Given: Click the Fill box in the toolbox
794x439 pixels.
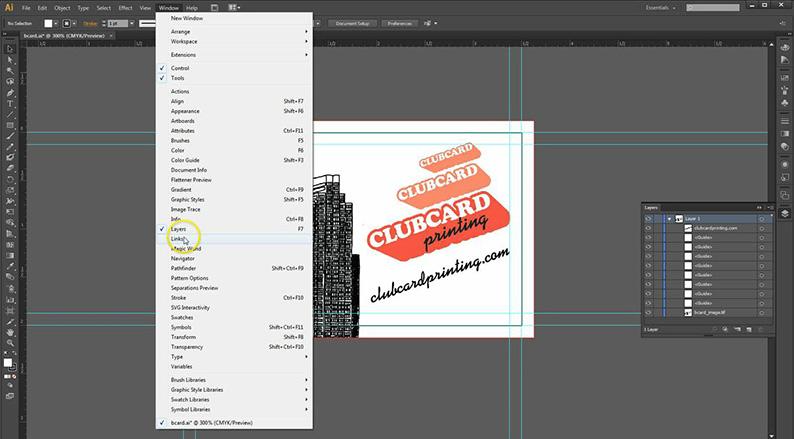Looking at the screenshot, I should pyautogui.click(x=8, y=363).
